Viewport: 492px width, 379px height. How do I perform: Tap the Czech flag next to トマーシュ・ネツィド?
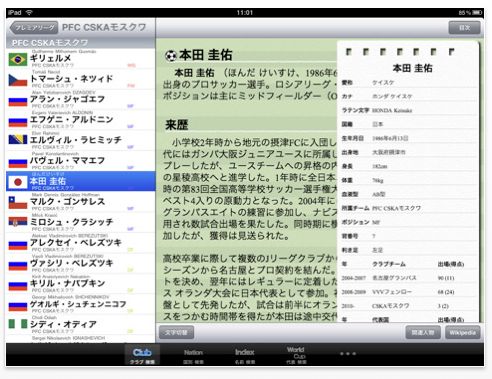[18, 80]
